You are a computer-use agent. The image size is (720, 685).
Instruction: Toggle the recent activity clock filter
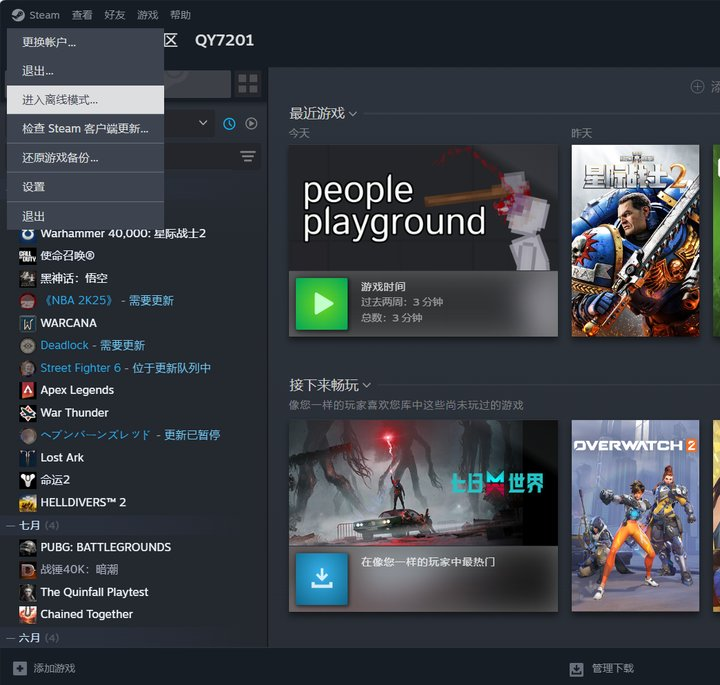pyautogui.click(x=229, y=123)
